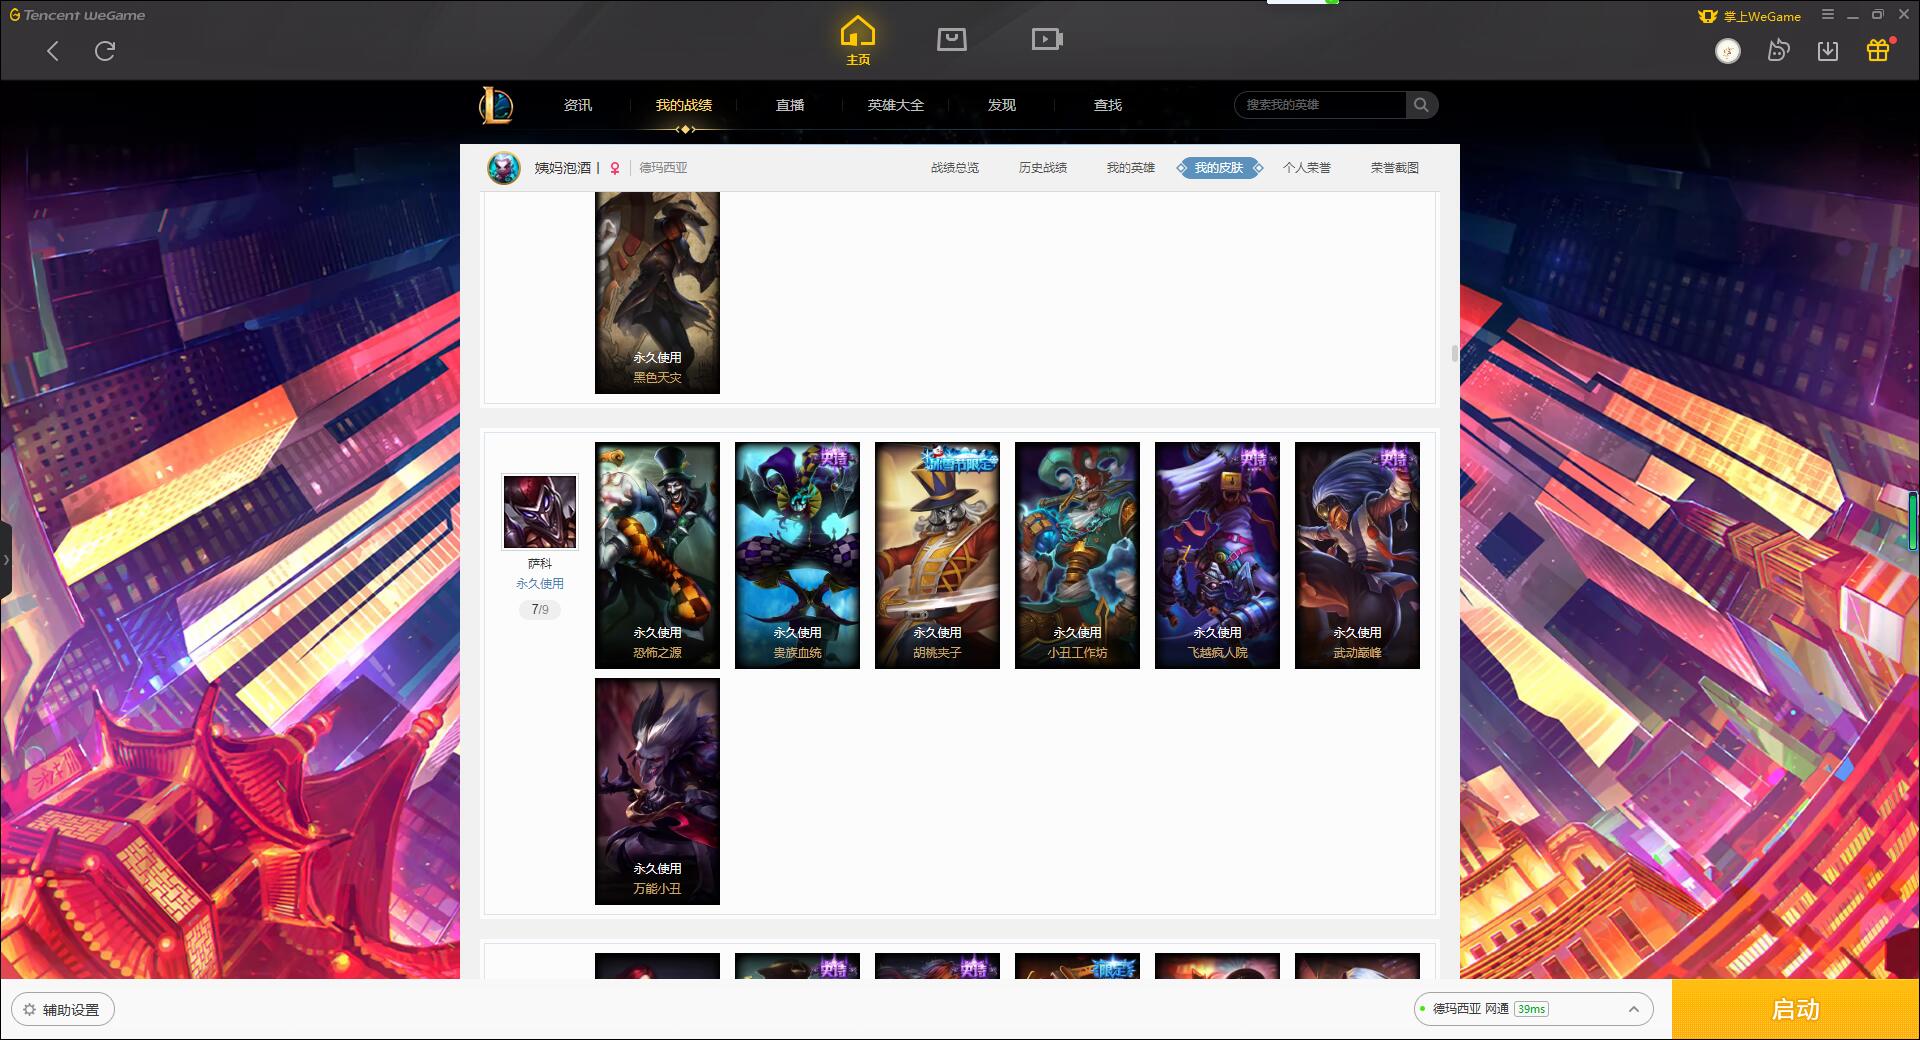Click the 永久使用 link under 萨科
Image resolution: width=1920 pixels, height=1040 pixels.
coord(540,584)
